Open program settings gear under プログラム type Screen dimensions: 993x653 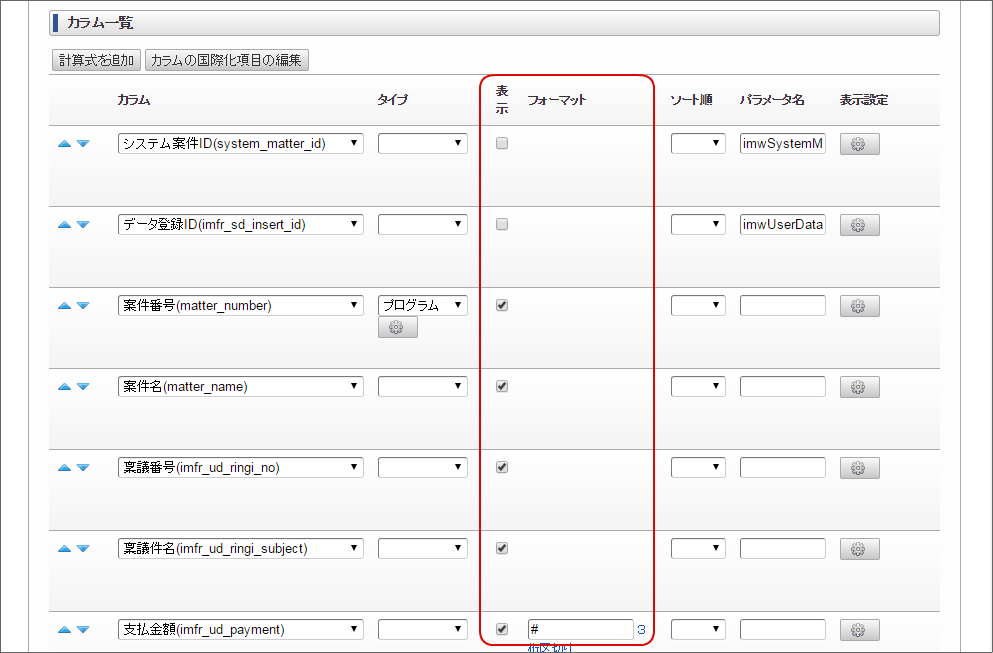[x=398, y=327]
